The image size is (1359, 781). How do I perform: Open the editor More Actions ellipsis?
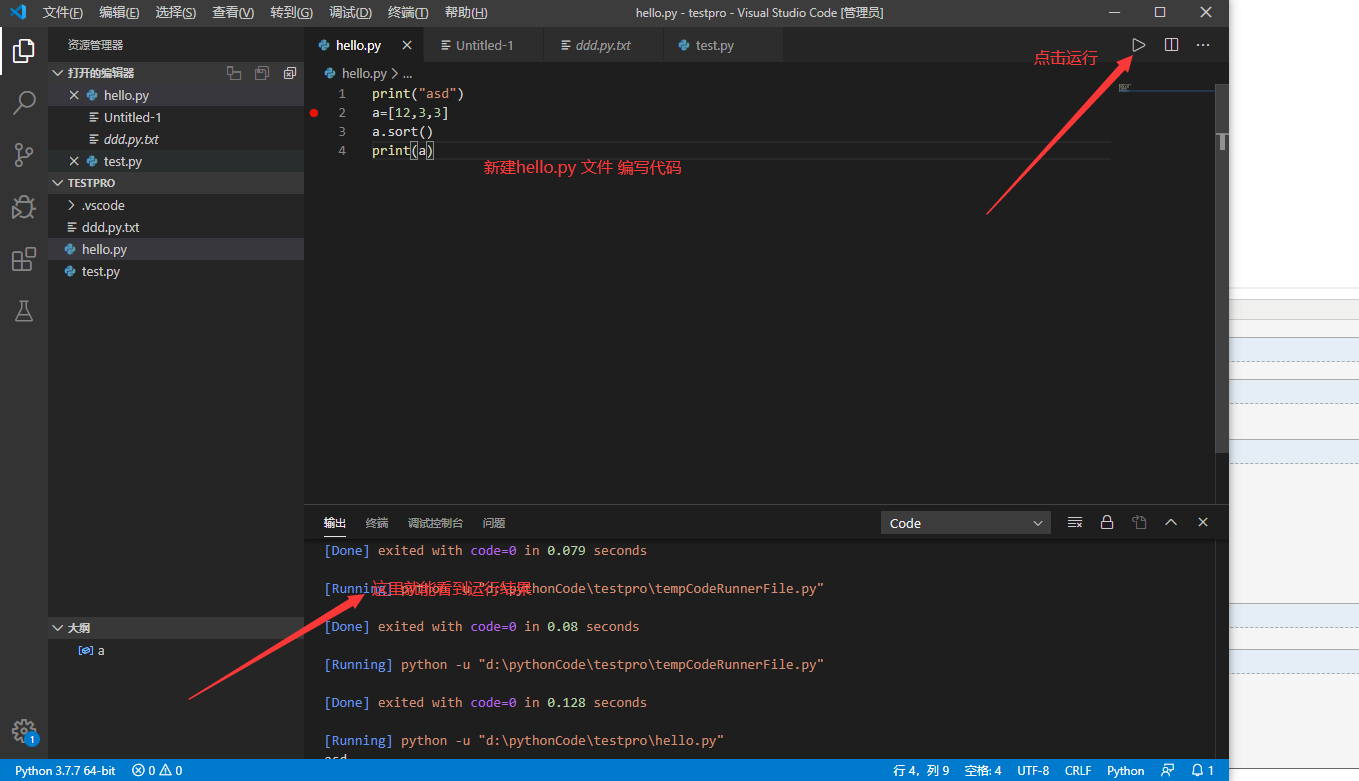(x=1203, y=45)
